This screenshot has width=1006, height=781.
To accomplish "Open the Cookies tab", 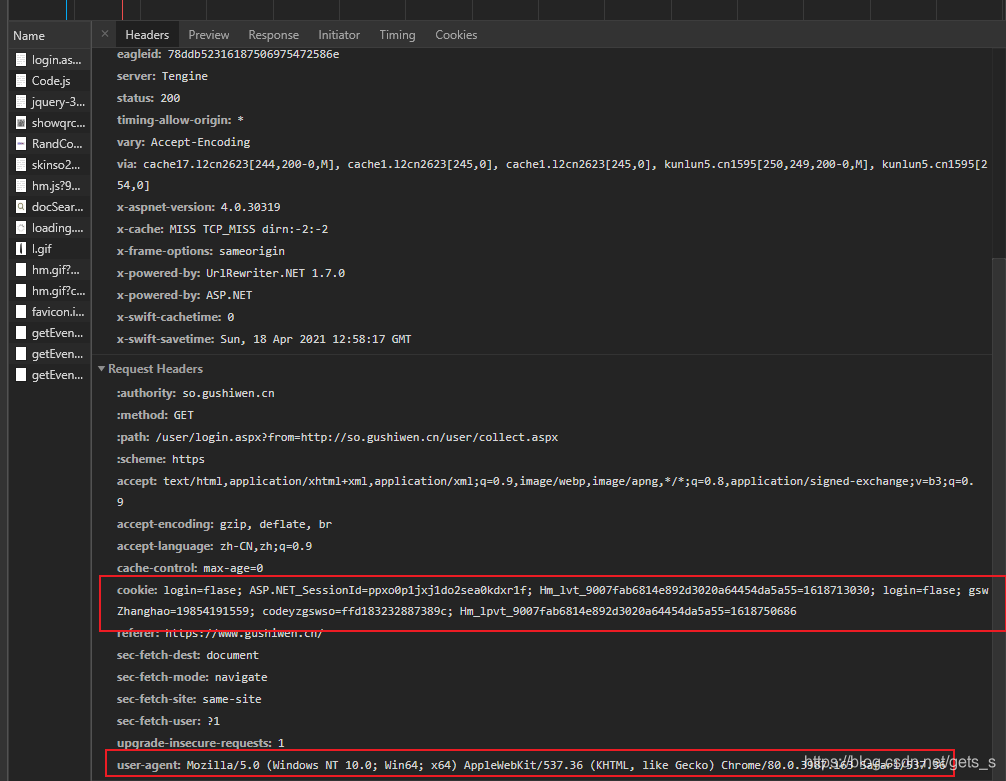I will point(456,35).
